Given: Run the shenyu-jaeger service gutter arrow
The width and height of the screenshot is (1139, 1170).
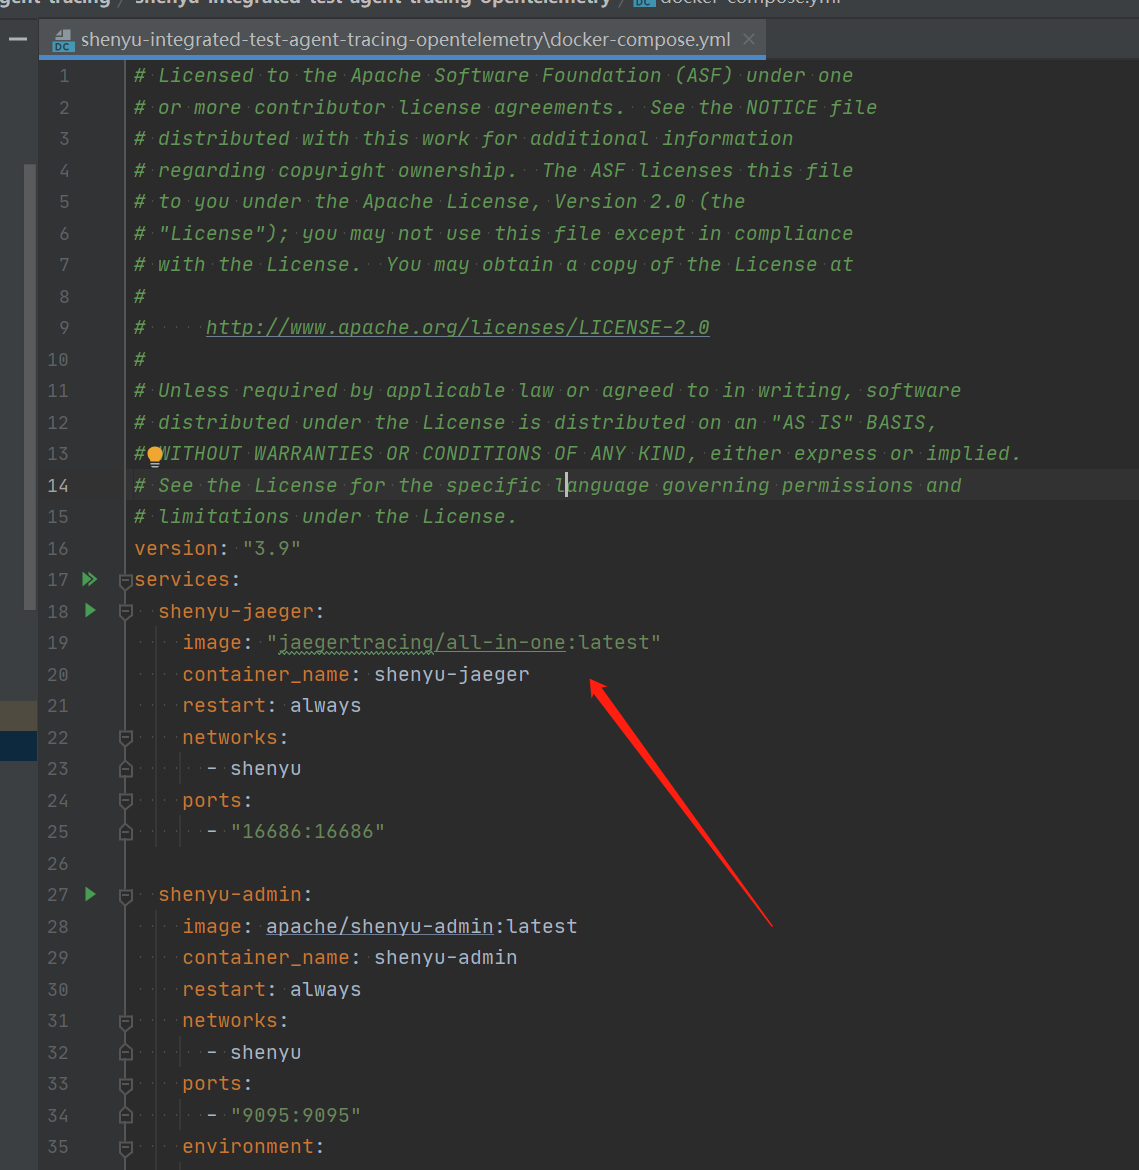Looking at the screenshot, I should click(x=90, y=610).
